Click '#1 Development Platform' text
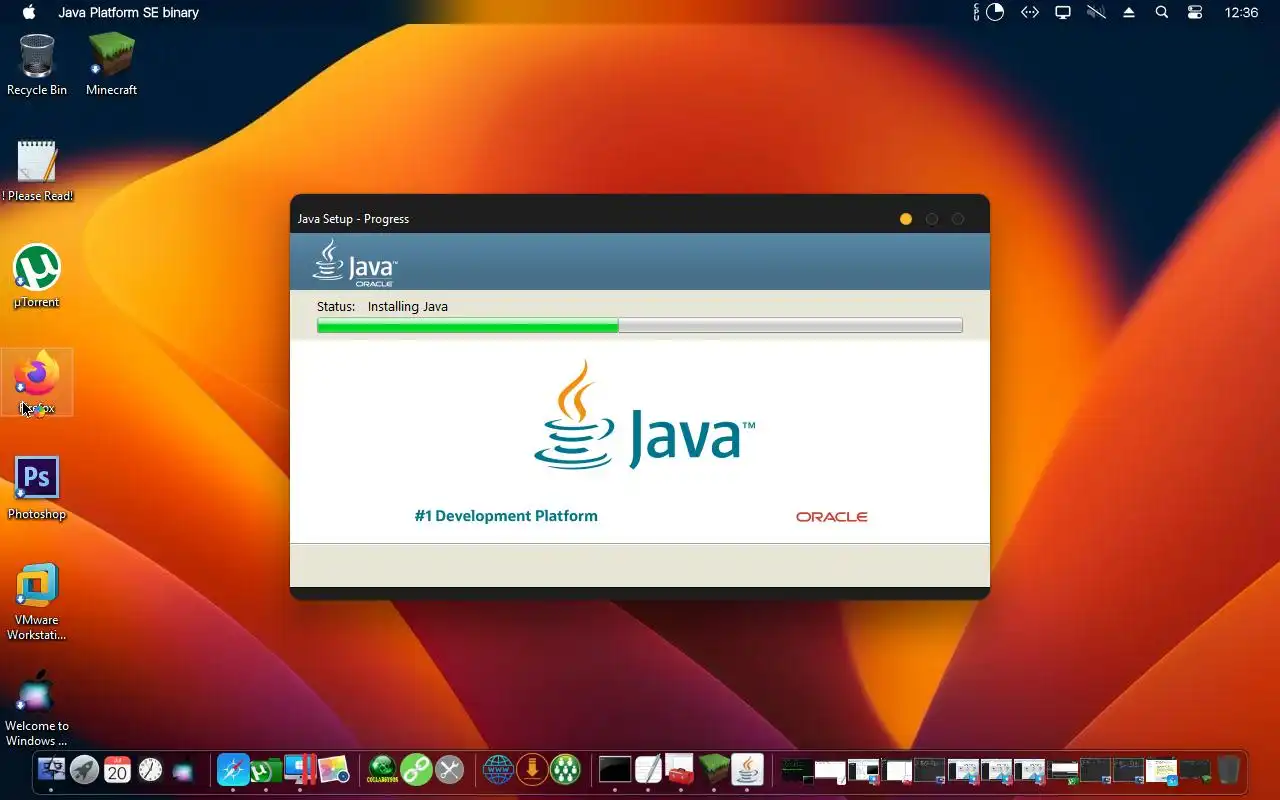1280x800 pixels. (x=506, y=516)
